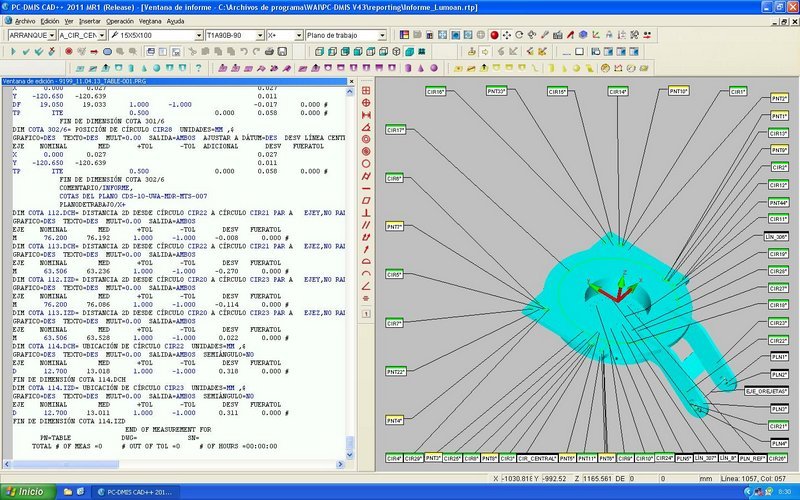Click the CIR_CENTRAL feature label
Image resolution: width=800 pixels, height=500 pixels.
[537, 458]
